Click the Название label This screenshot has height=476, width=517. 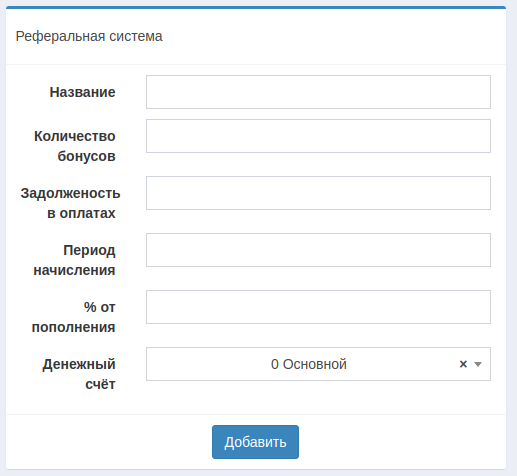82,92
